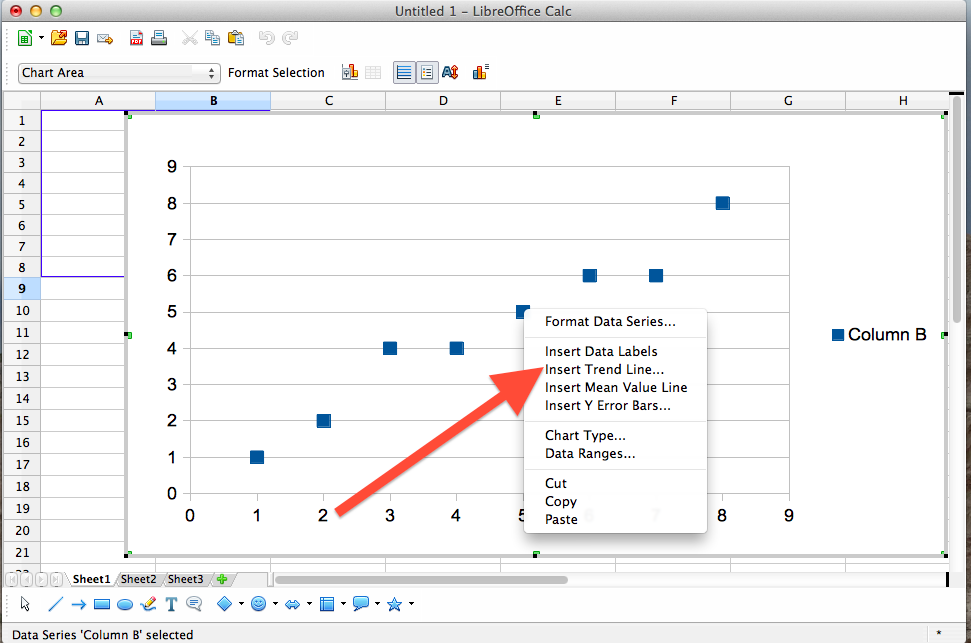Viewport: 971px width, 643px height.
Task: Switch to the Sheet1 tab
Action: click(91, 579)
